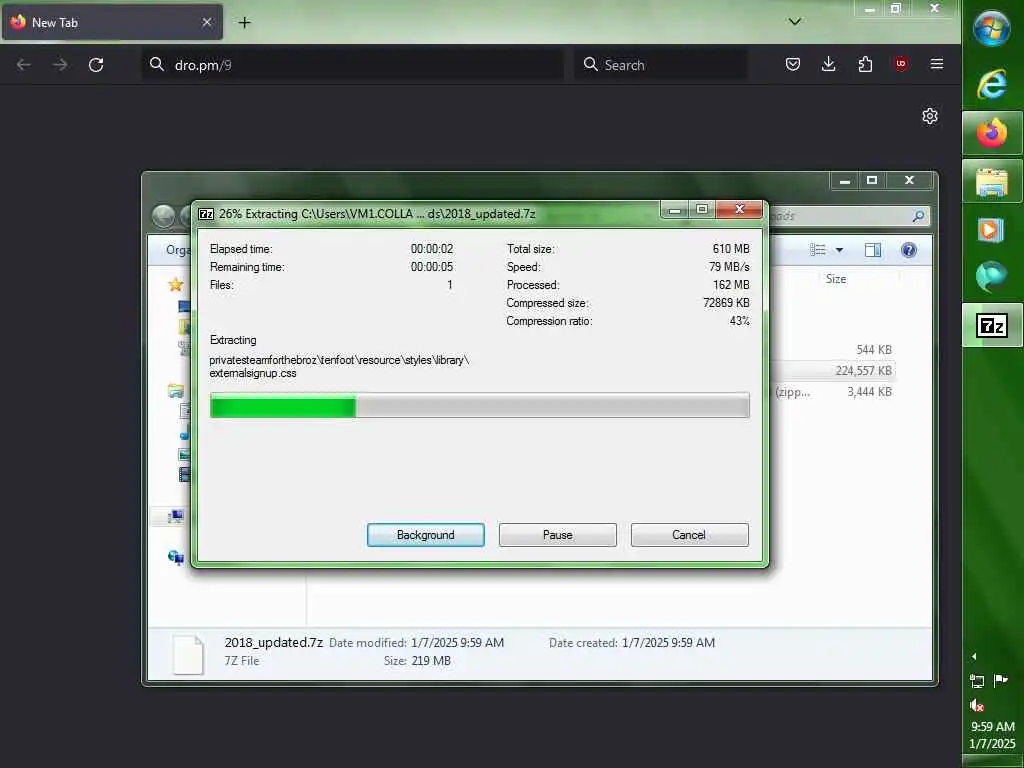Screen dimensions: 1024x768
Task: Click the Firefox Search box
Action: 661,65
